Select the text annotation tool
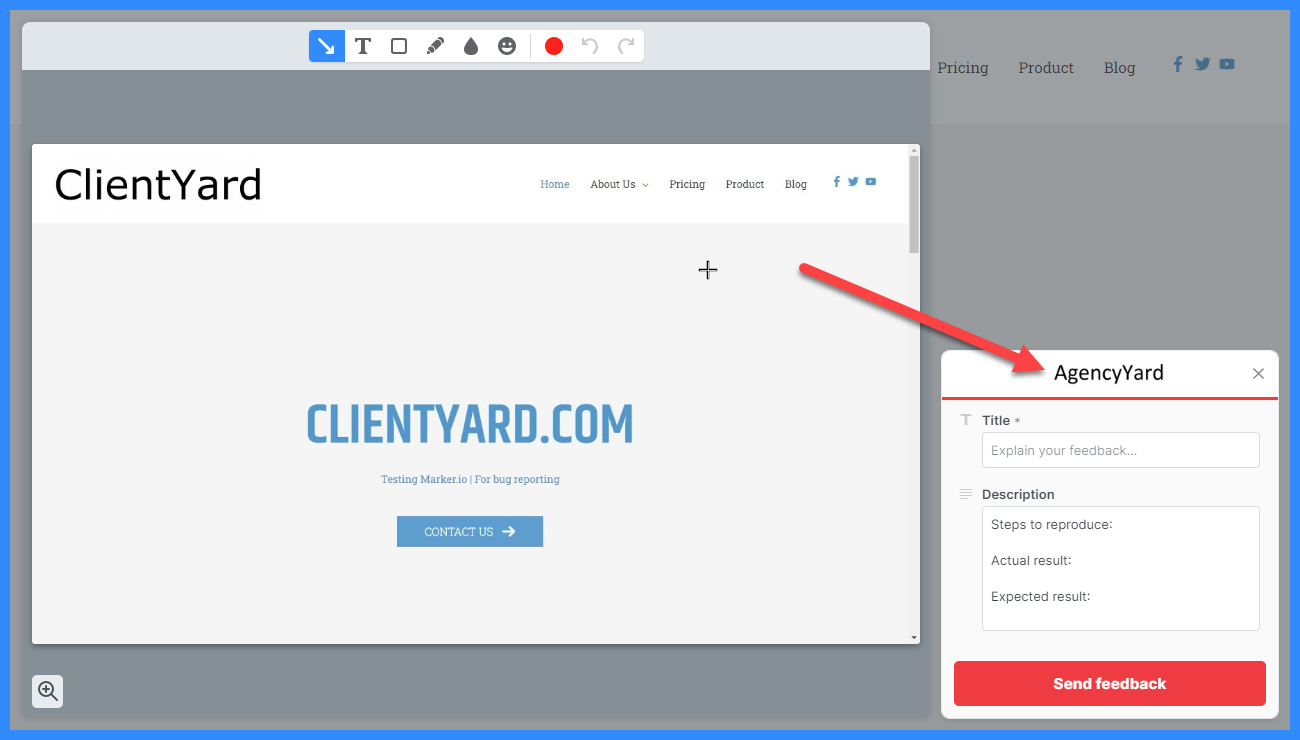 tap(363, 46)
